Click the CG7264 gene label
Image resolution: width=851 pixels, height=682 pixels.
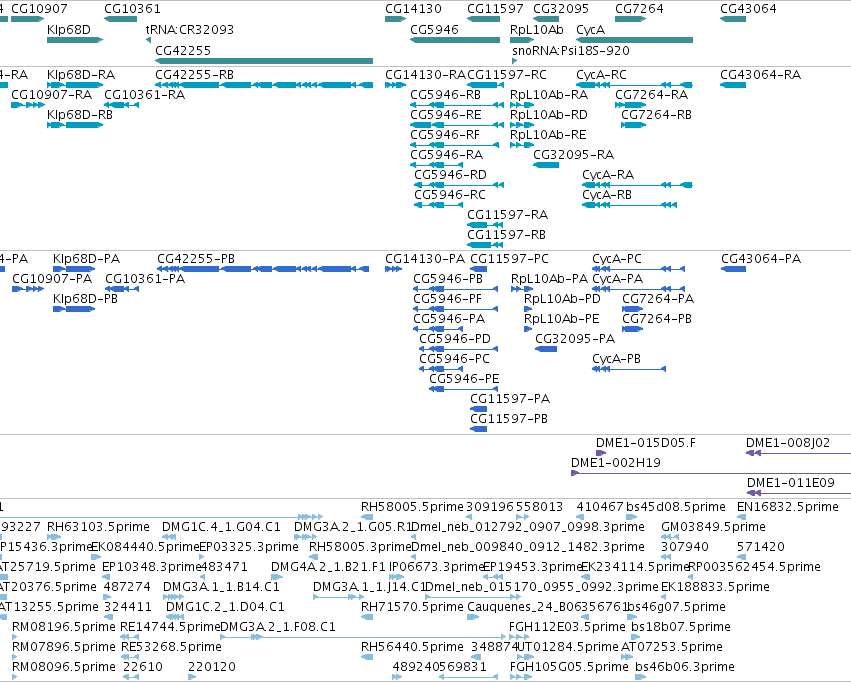[639, 9]
